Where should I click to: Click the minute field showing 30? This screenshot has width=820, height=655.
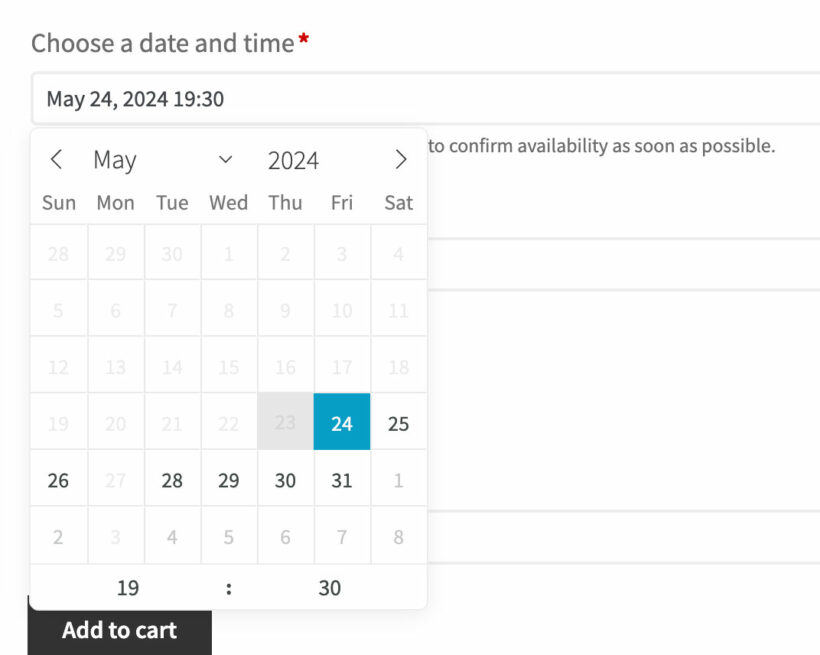tap(329, 588)
